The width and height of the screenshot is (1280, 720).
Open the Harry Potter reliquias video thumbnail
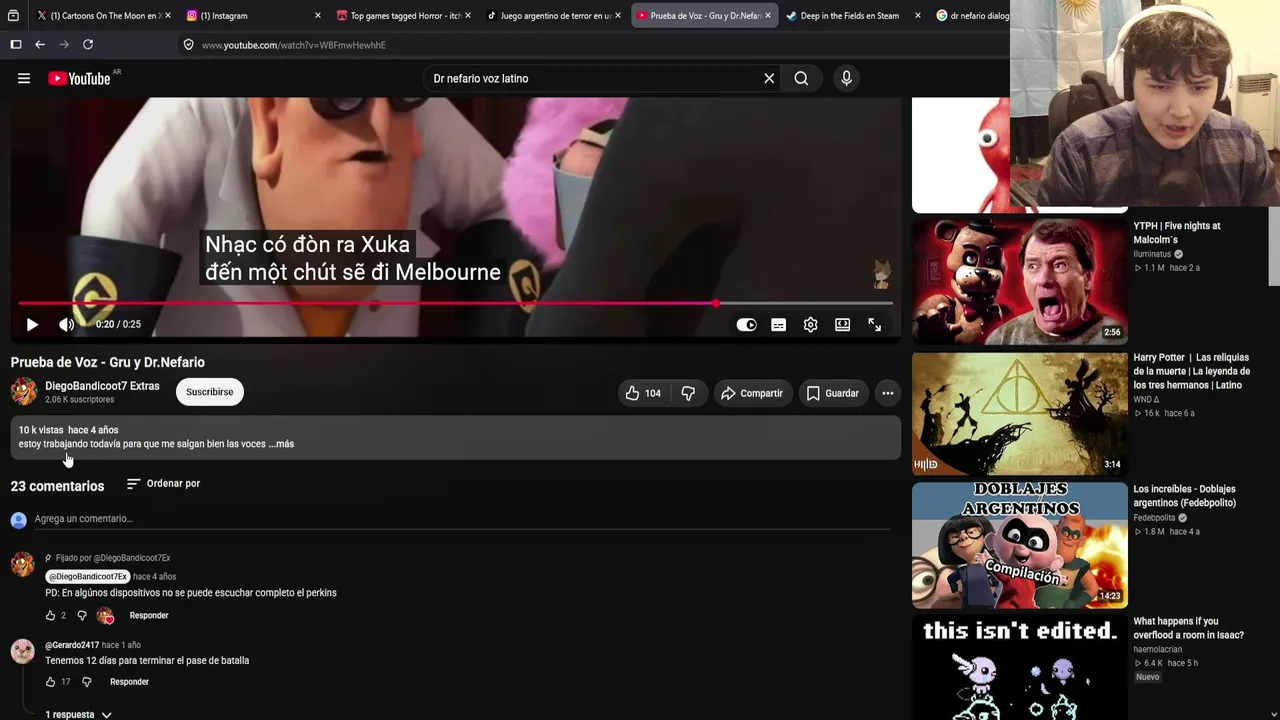coord(1020,414)
